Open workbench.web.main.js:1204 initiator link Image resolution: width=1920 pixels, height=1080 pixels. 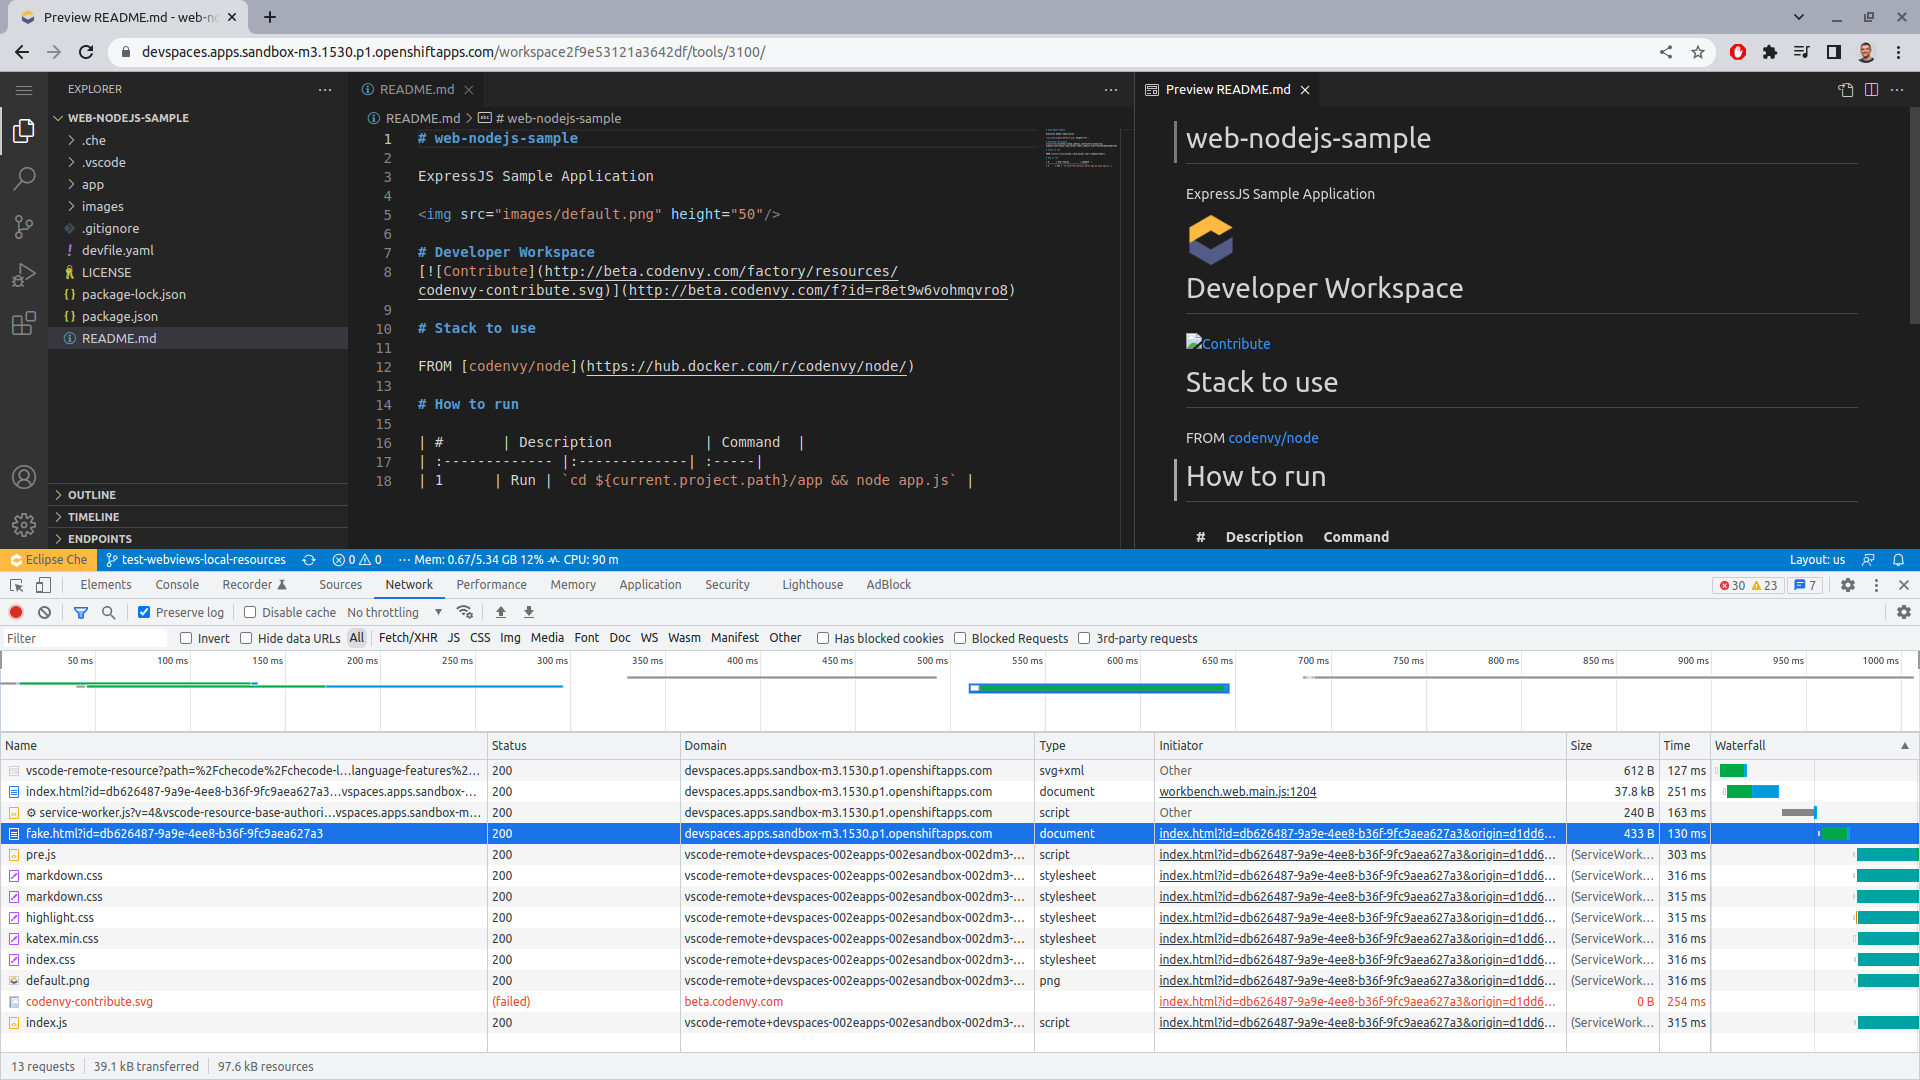[1237, 792]
